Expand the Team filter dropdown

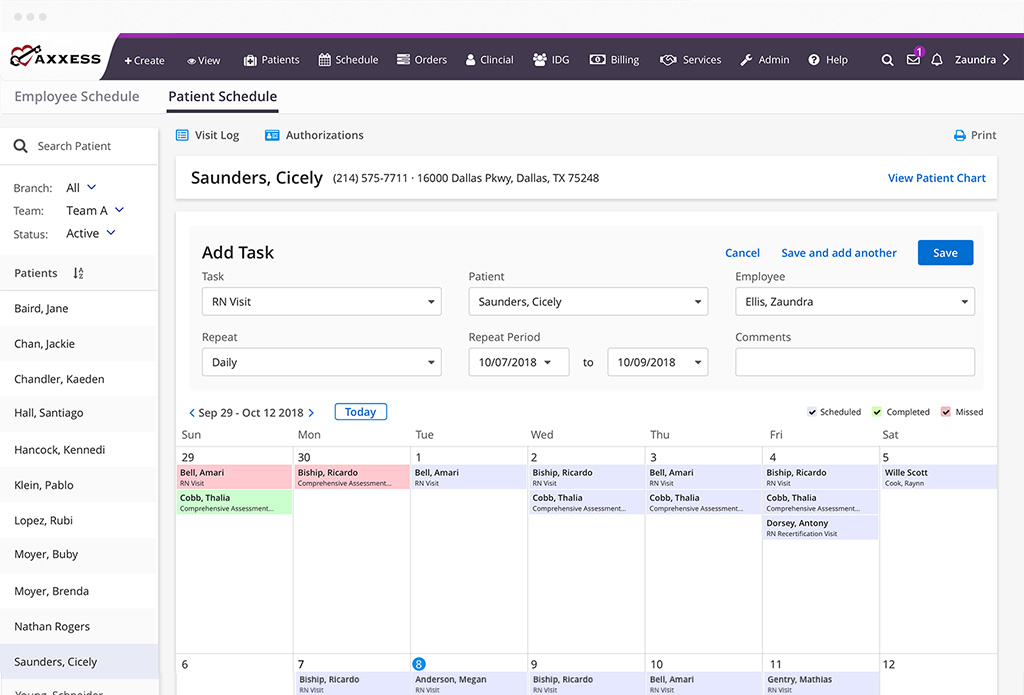point(119,210)
